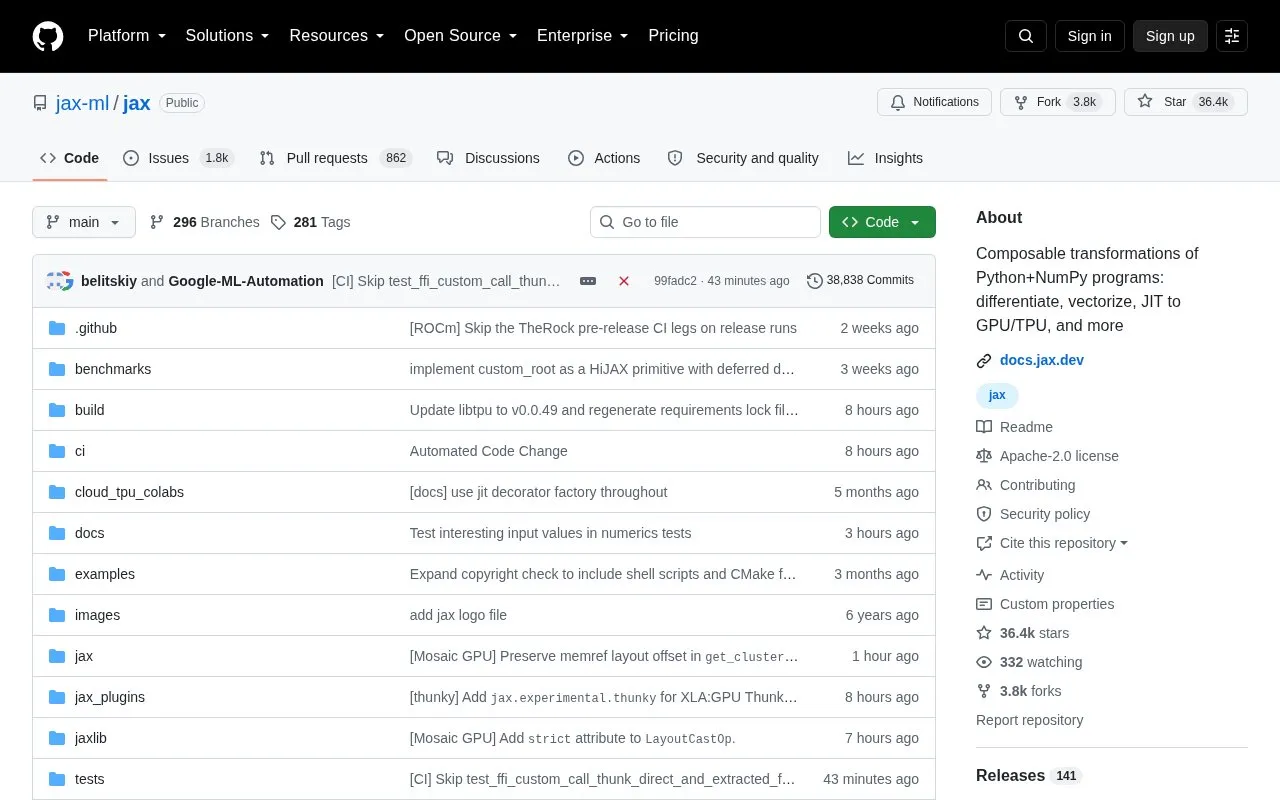Switch to the Discussions tab
Viewport: 1280px width, 800px height.
point(488,158)
